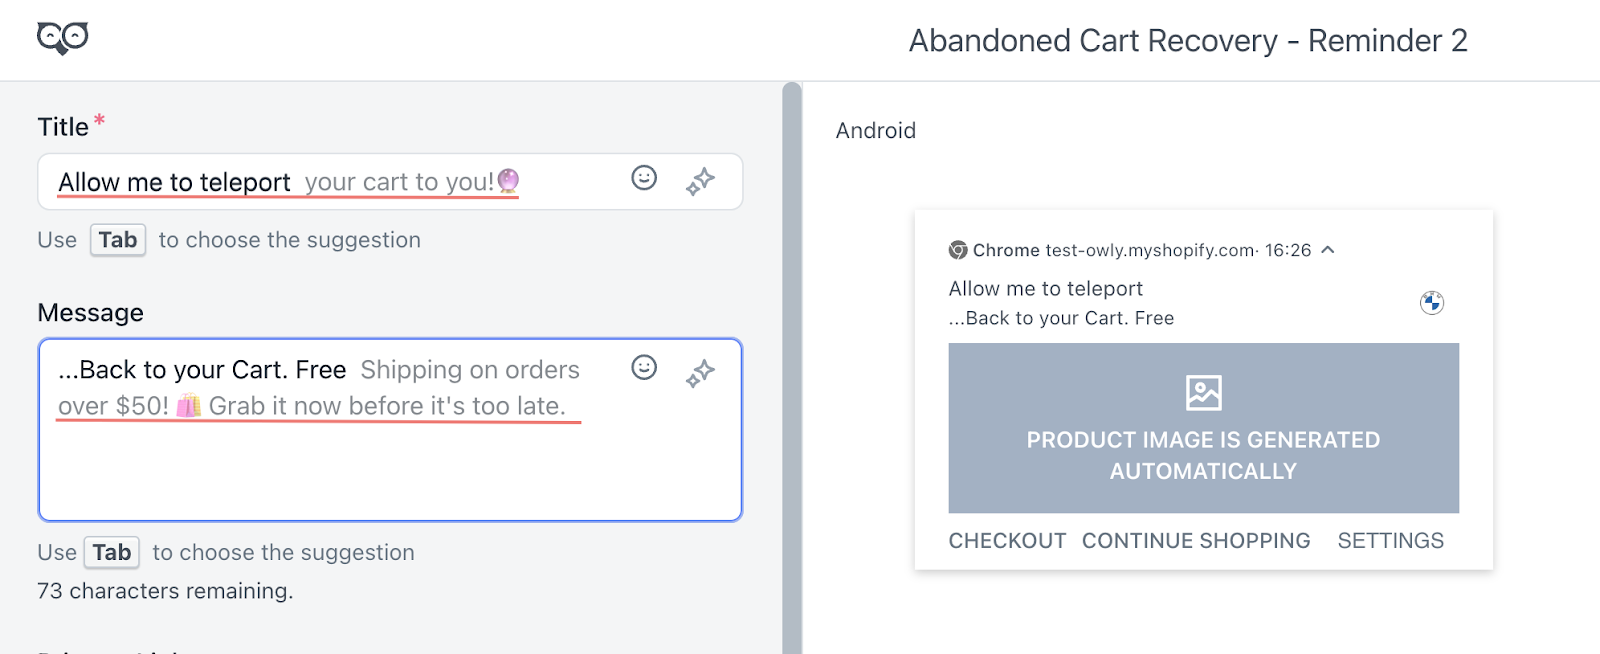Click inside the Message text box

(x=300, y=460)
